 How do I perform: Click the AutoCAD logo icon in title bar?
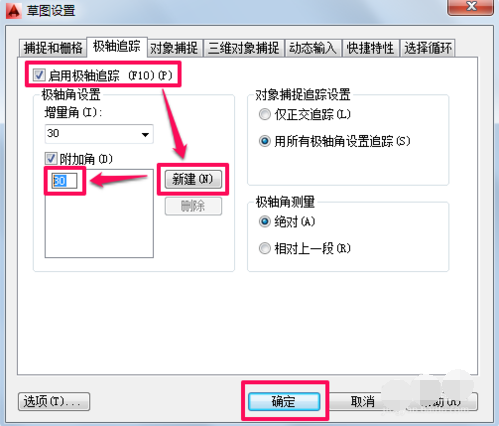pos(14,10)
